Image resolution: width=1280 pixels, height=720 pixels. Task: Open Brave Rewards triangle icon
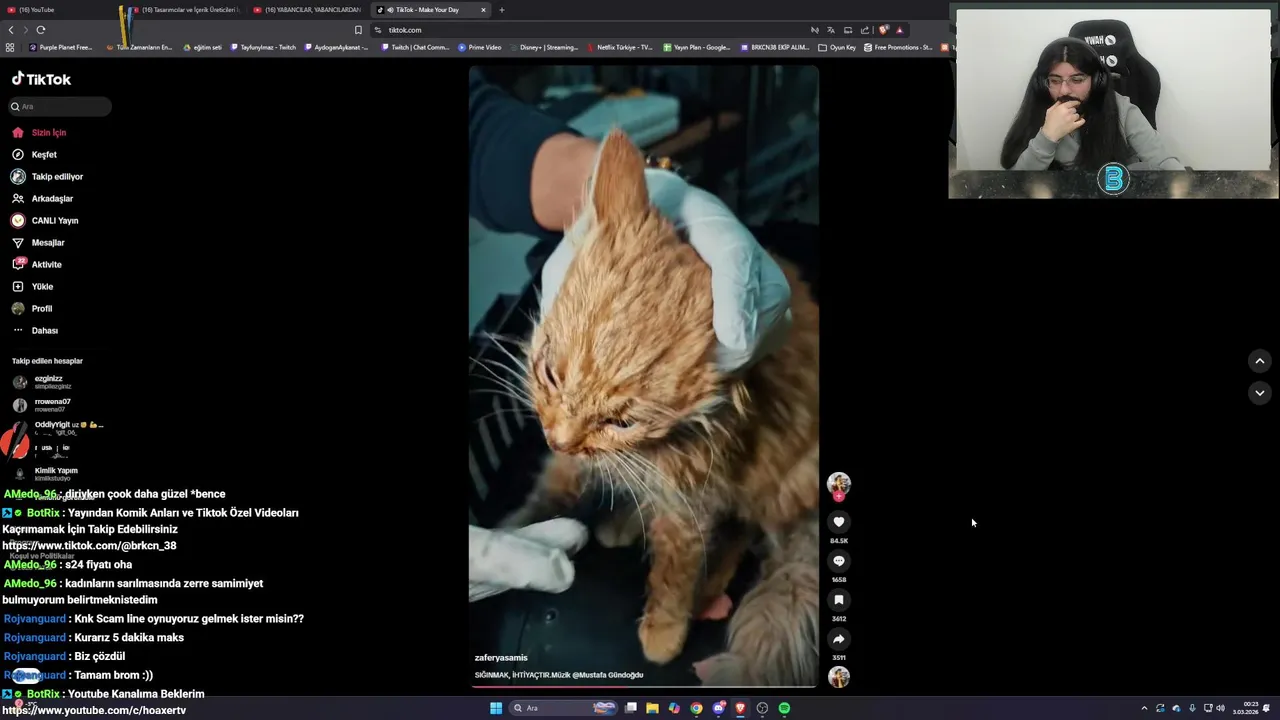pyautogui.click(x=899, y=30)
